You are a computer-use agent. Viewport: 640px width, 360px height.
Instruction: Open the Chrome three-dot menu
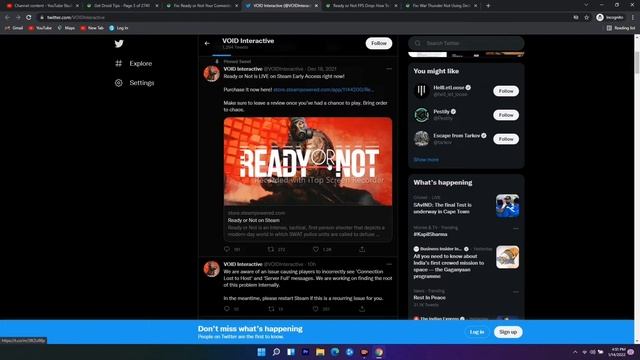coord(633,18)
